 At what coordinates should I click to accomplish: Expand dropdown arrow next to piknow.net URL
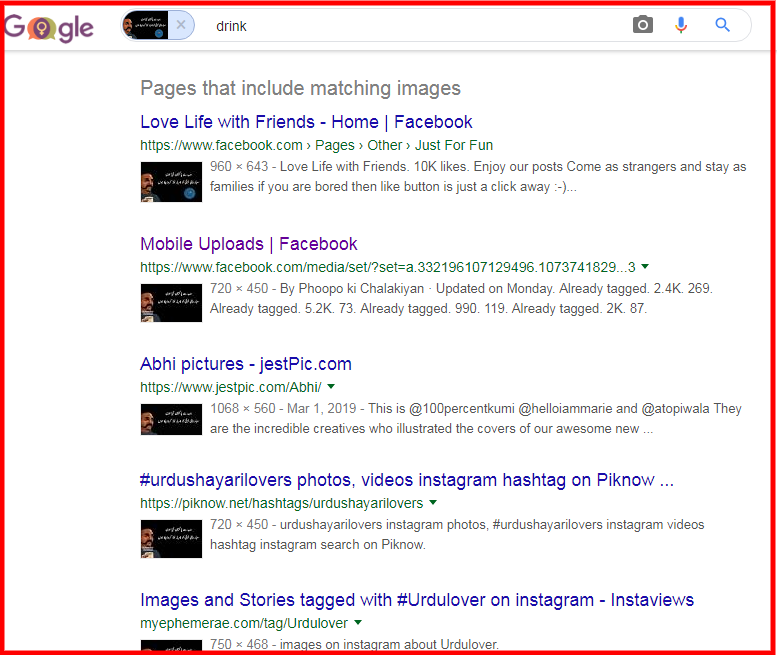coord(433,502)
